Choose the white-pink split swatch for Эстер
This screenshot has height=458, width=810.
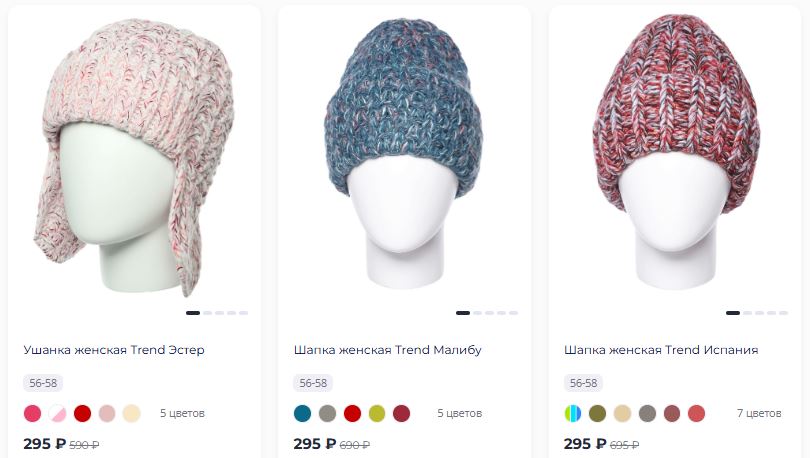click(x=57, y=414)
